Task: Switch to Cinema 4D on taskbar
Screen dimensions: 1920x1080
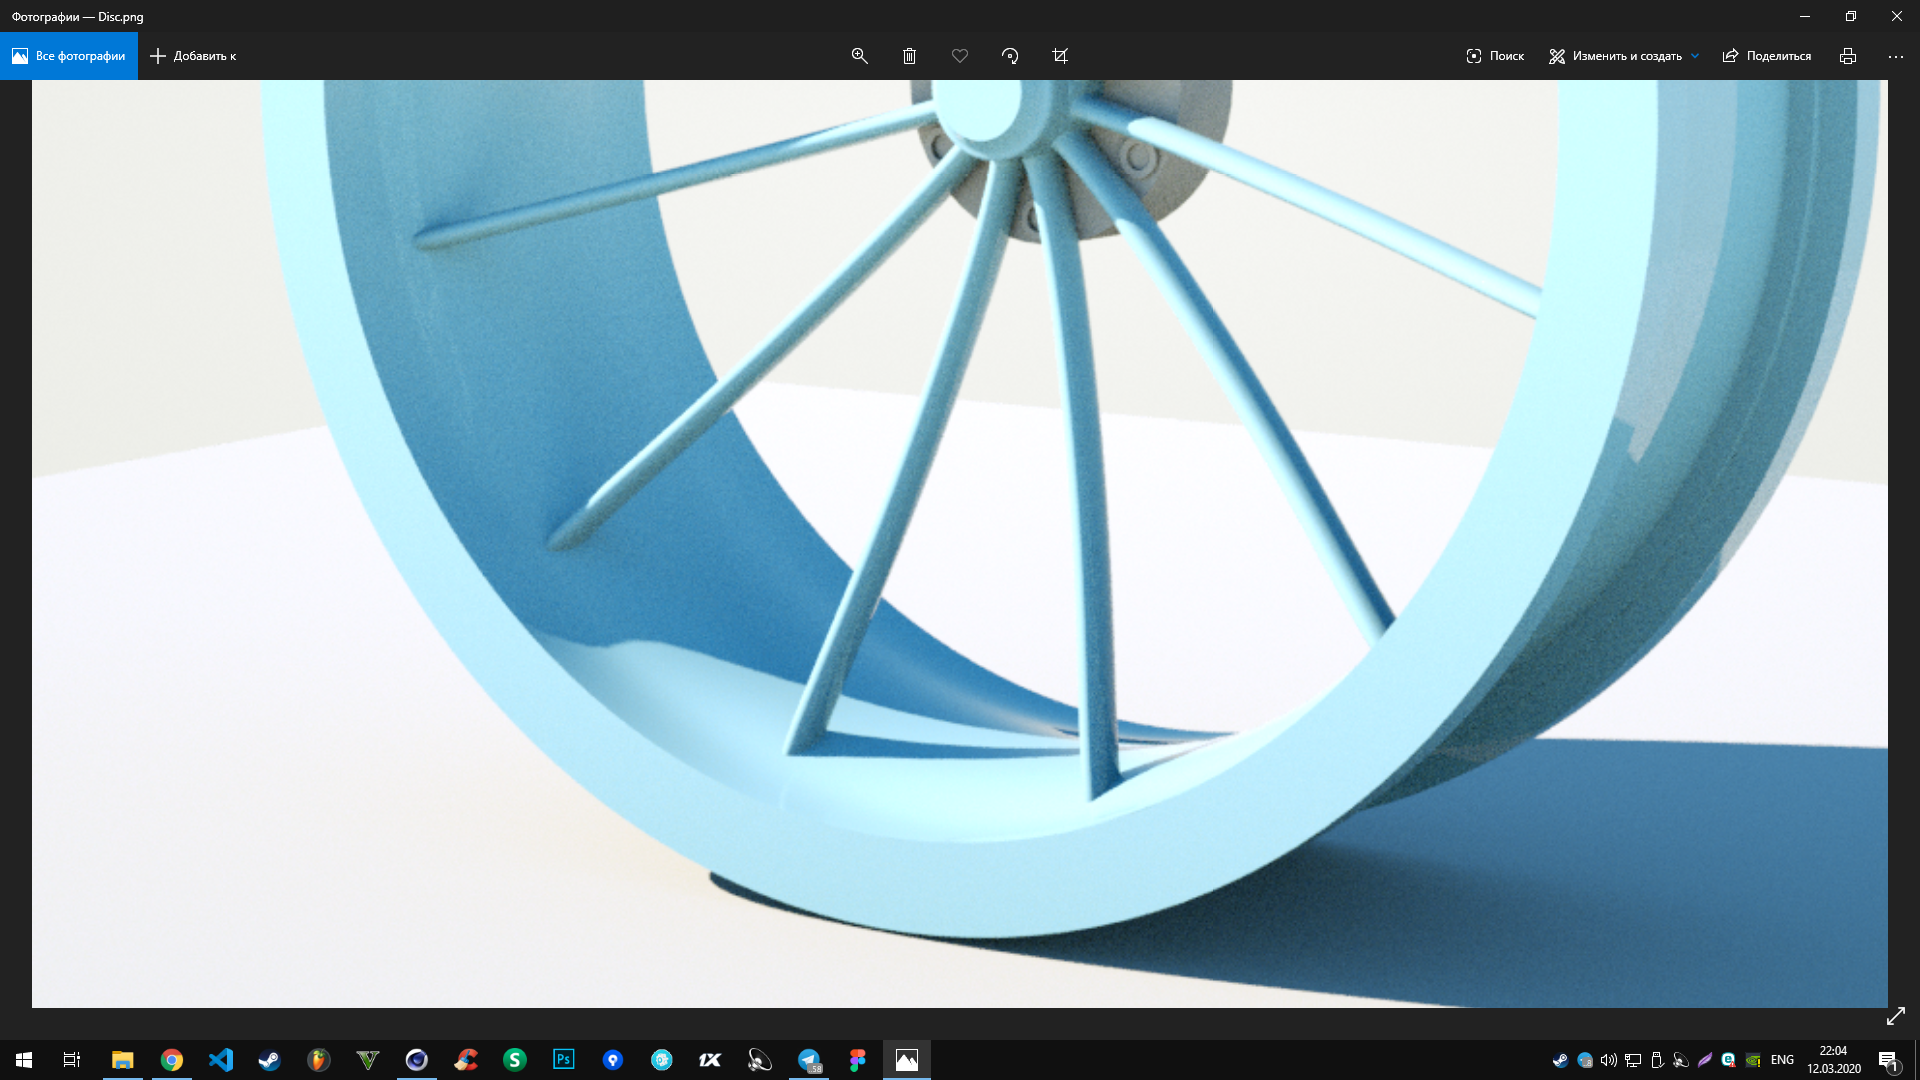Action: pos(417,1060)
